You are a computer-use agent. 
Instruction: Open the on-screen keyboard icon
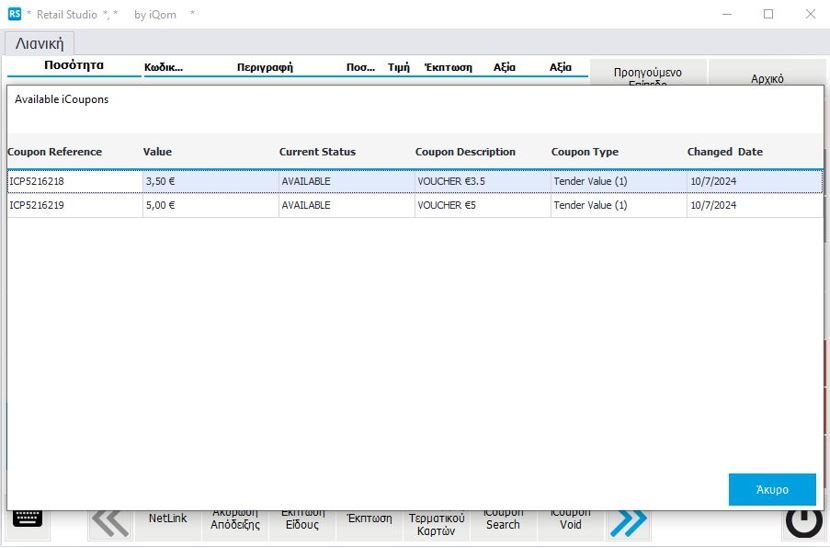pyautogui.click(x=27, y=518)
